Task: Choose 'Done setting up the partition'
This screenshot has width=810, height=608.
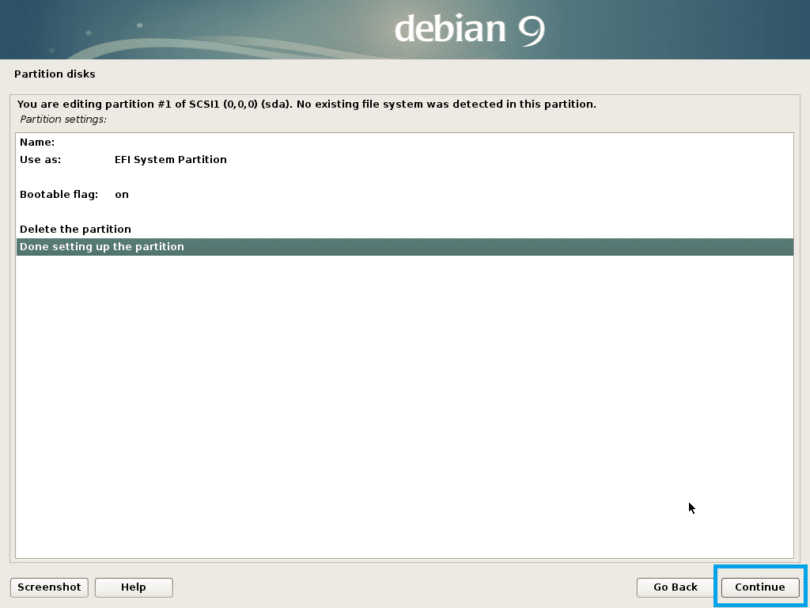Action: click(x=404, y=247)
